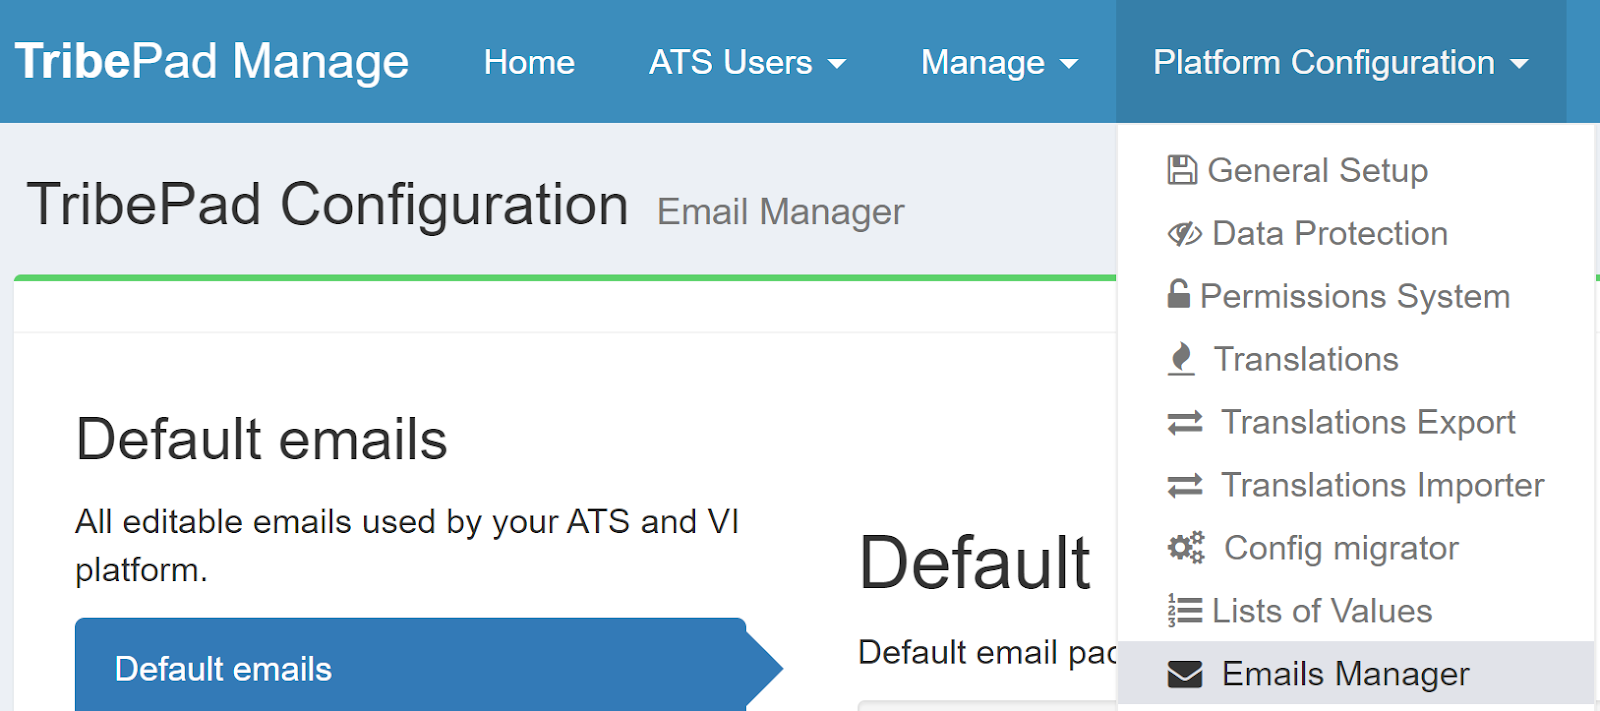This screenshot has height=711, width=1600.
Task: Select General Setup menu entry
Action: [1356, 170]
